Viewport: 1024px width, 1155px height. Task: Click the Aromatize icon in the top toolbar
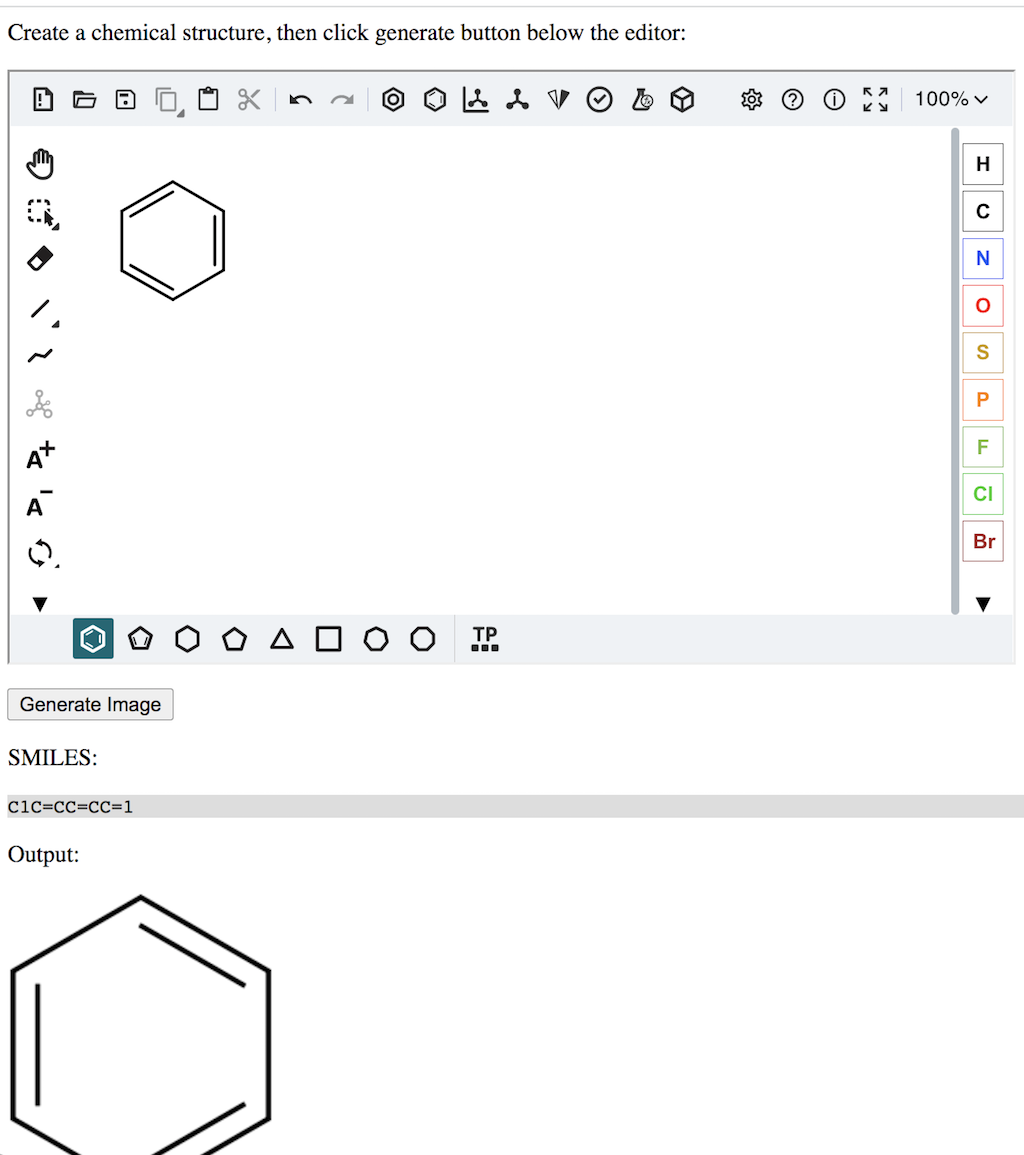tap(394, 99)
